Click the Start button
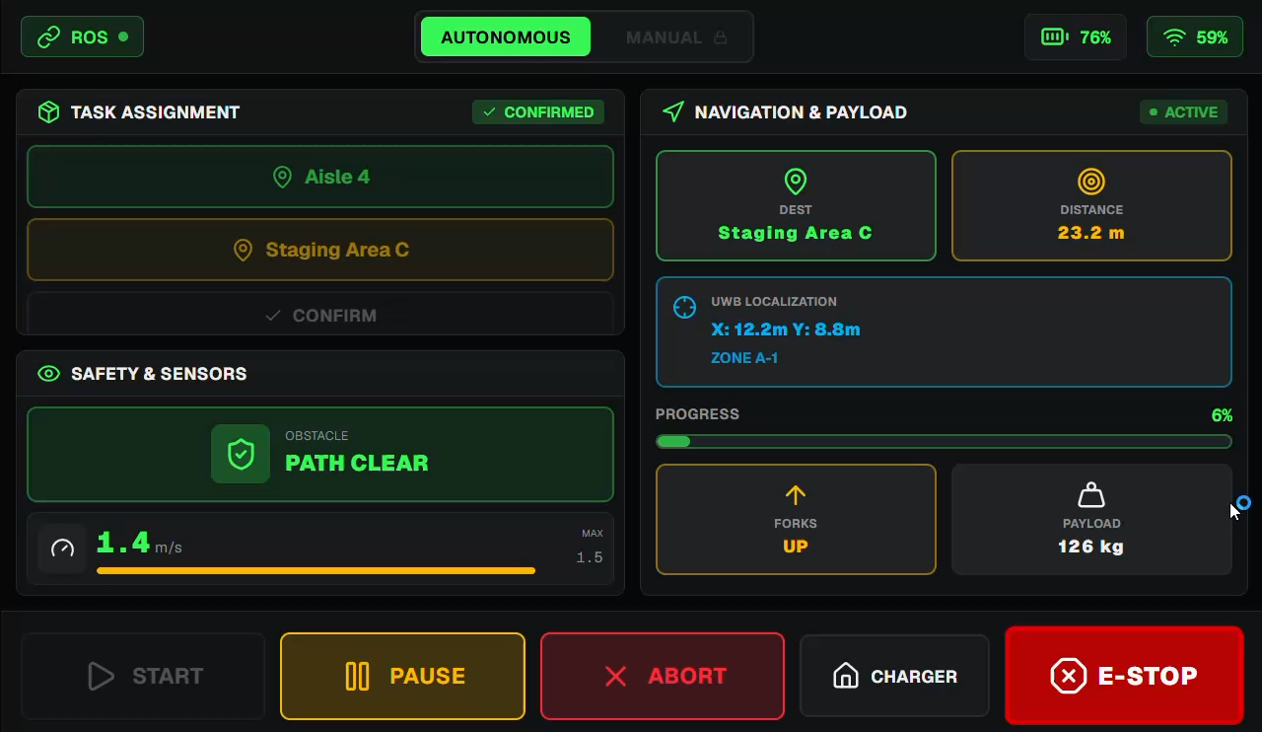Screen dimensions: 1262x732 (143, 676)
